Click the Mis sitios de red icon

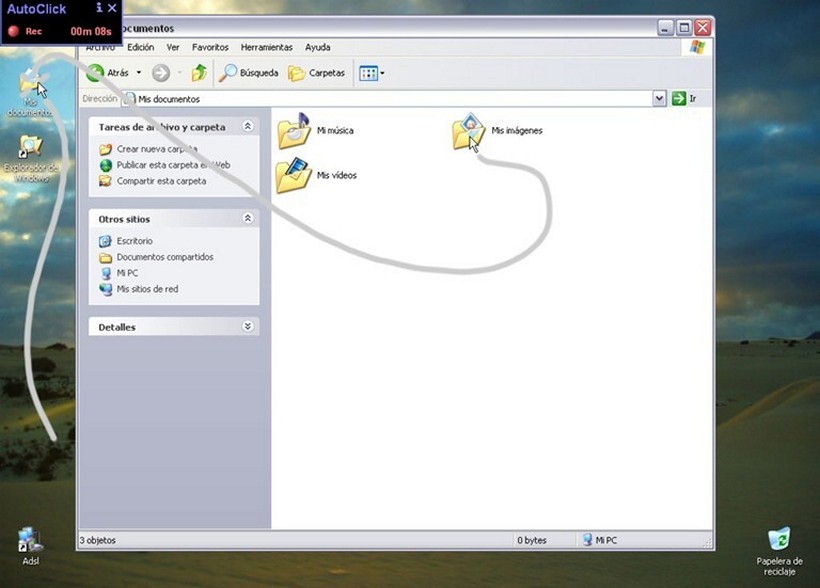click(x=106, y=289)
